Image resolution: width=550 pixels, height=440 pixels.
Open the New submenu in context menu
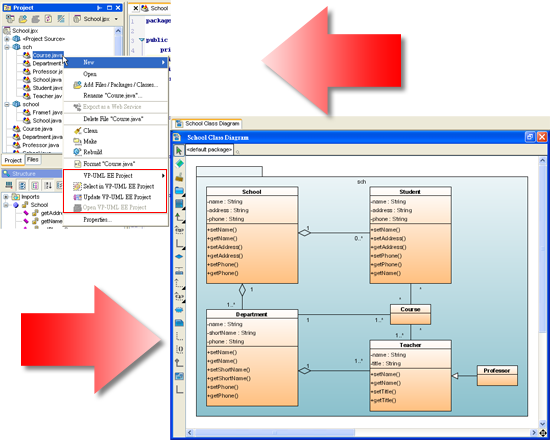pos(115,62)
